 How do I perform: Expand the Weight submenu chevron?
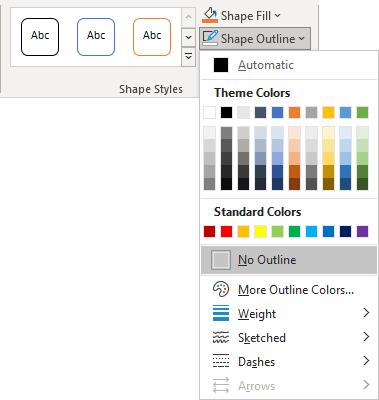(x=366, y=313)
